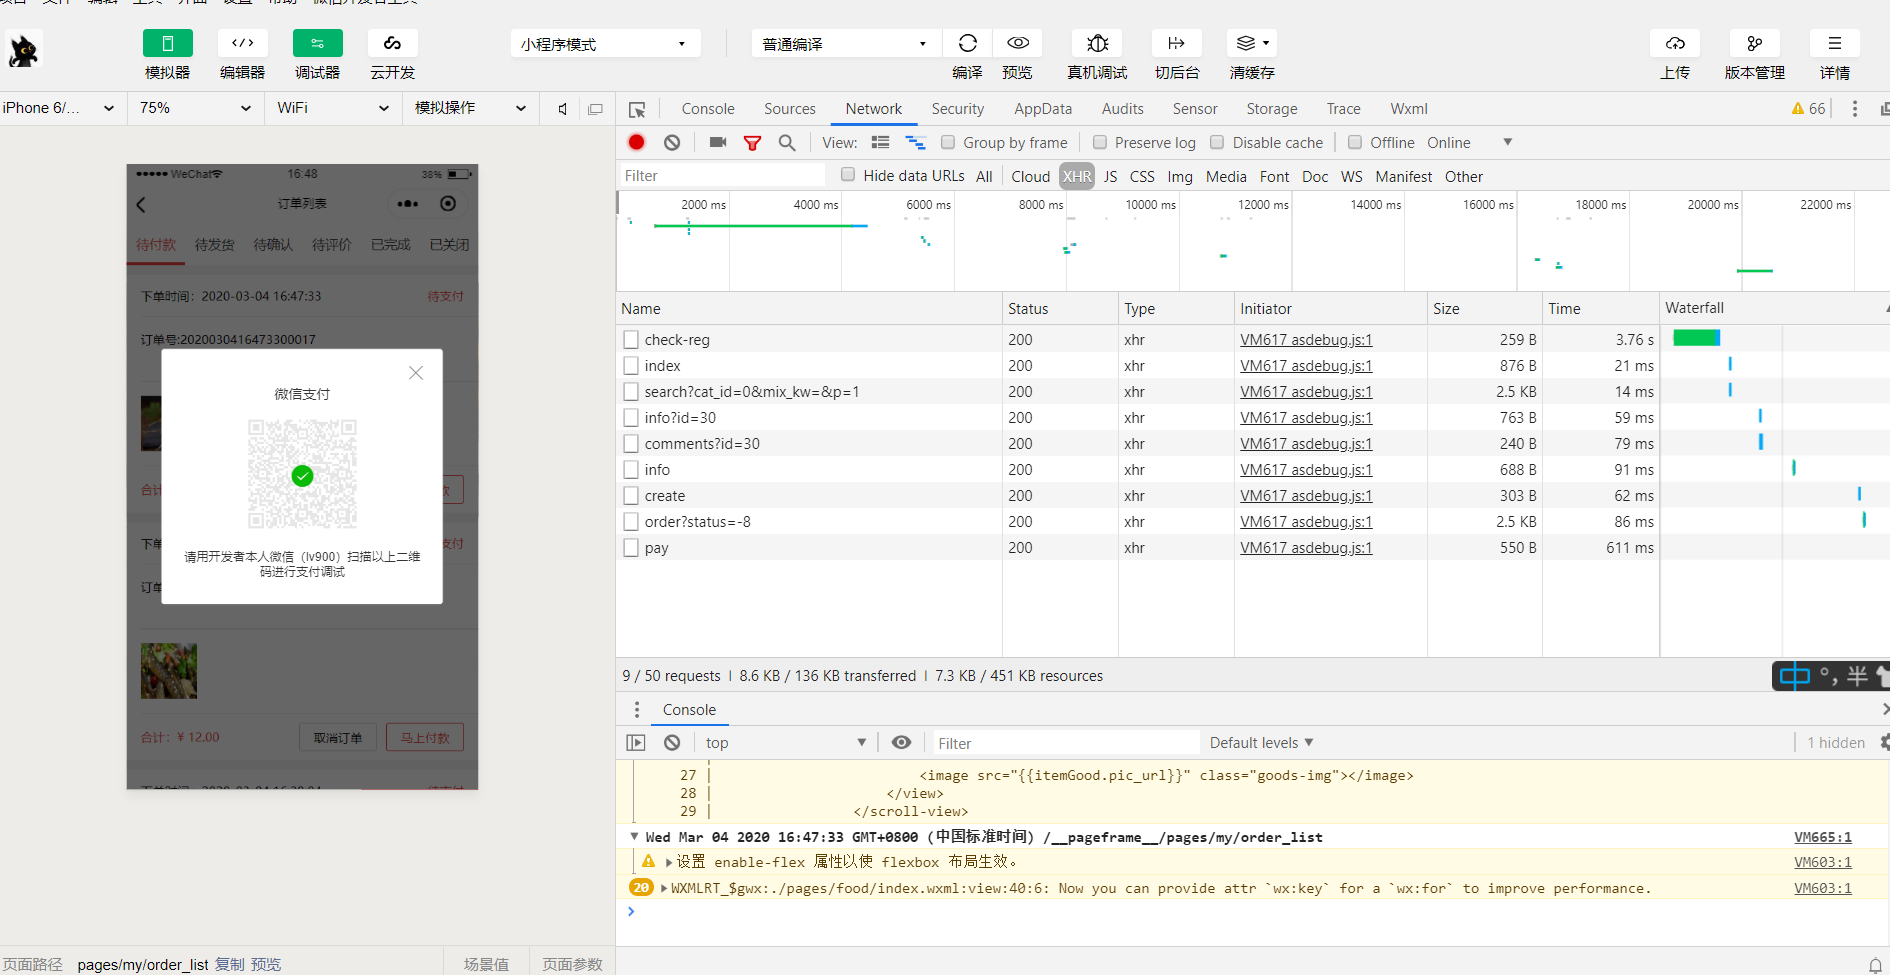Screen dimensions: 1890x975
Task: Toggle the 编辑器 editor panel button
Action: [x=242, y=43]
